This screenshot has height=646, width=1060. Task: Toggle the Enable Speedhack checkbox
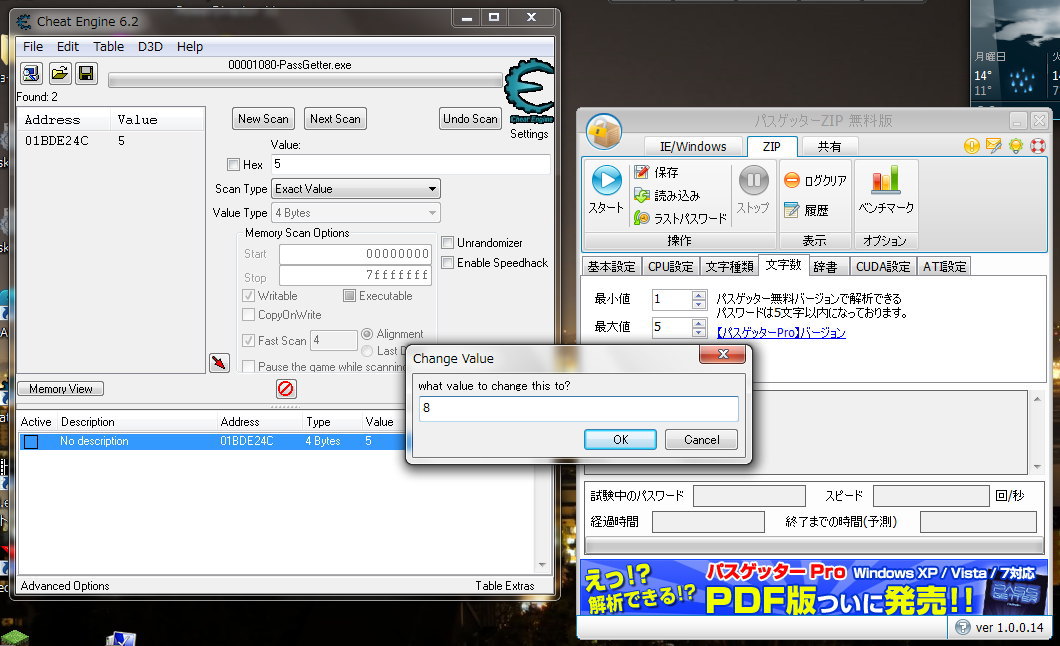pyautogui.click(x=448, y=263)
